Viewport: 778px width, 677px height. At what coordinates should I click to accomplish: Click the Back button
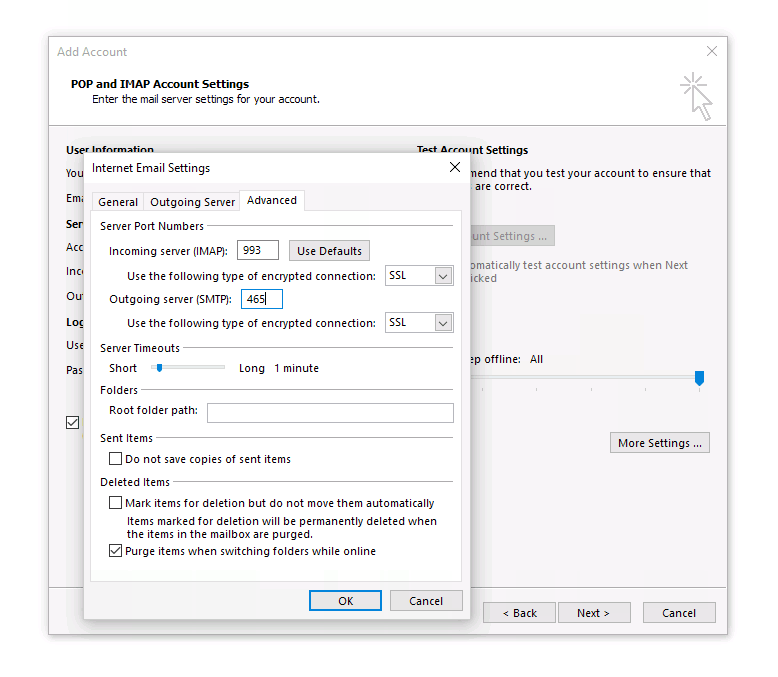(x=519, y=613)
